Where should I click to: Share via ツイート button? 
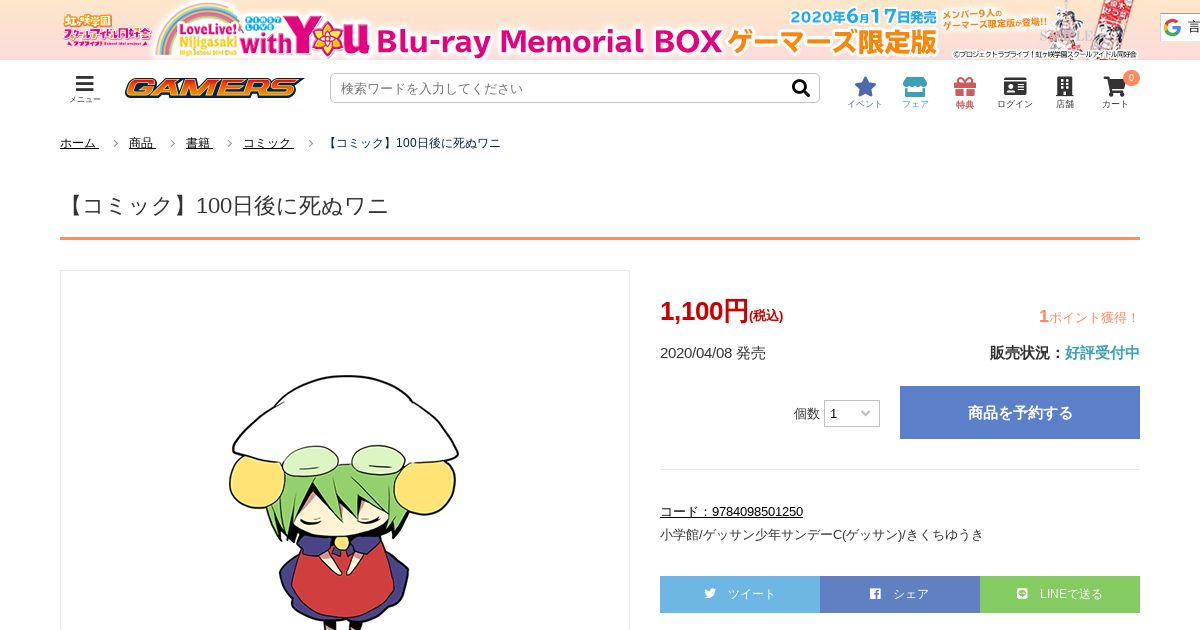click(740, 594)
